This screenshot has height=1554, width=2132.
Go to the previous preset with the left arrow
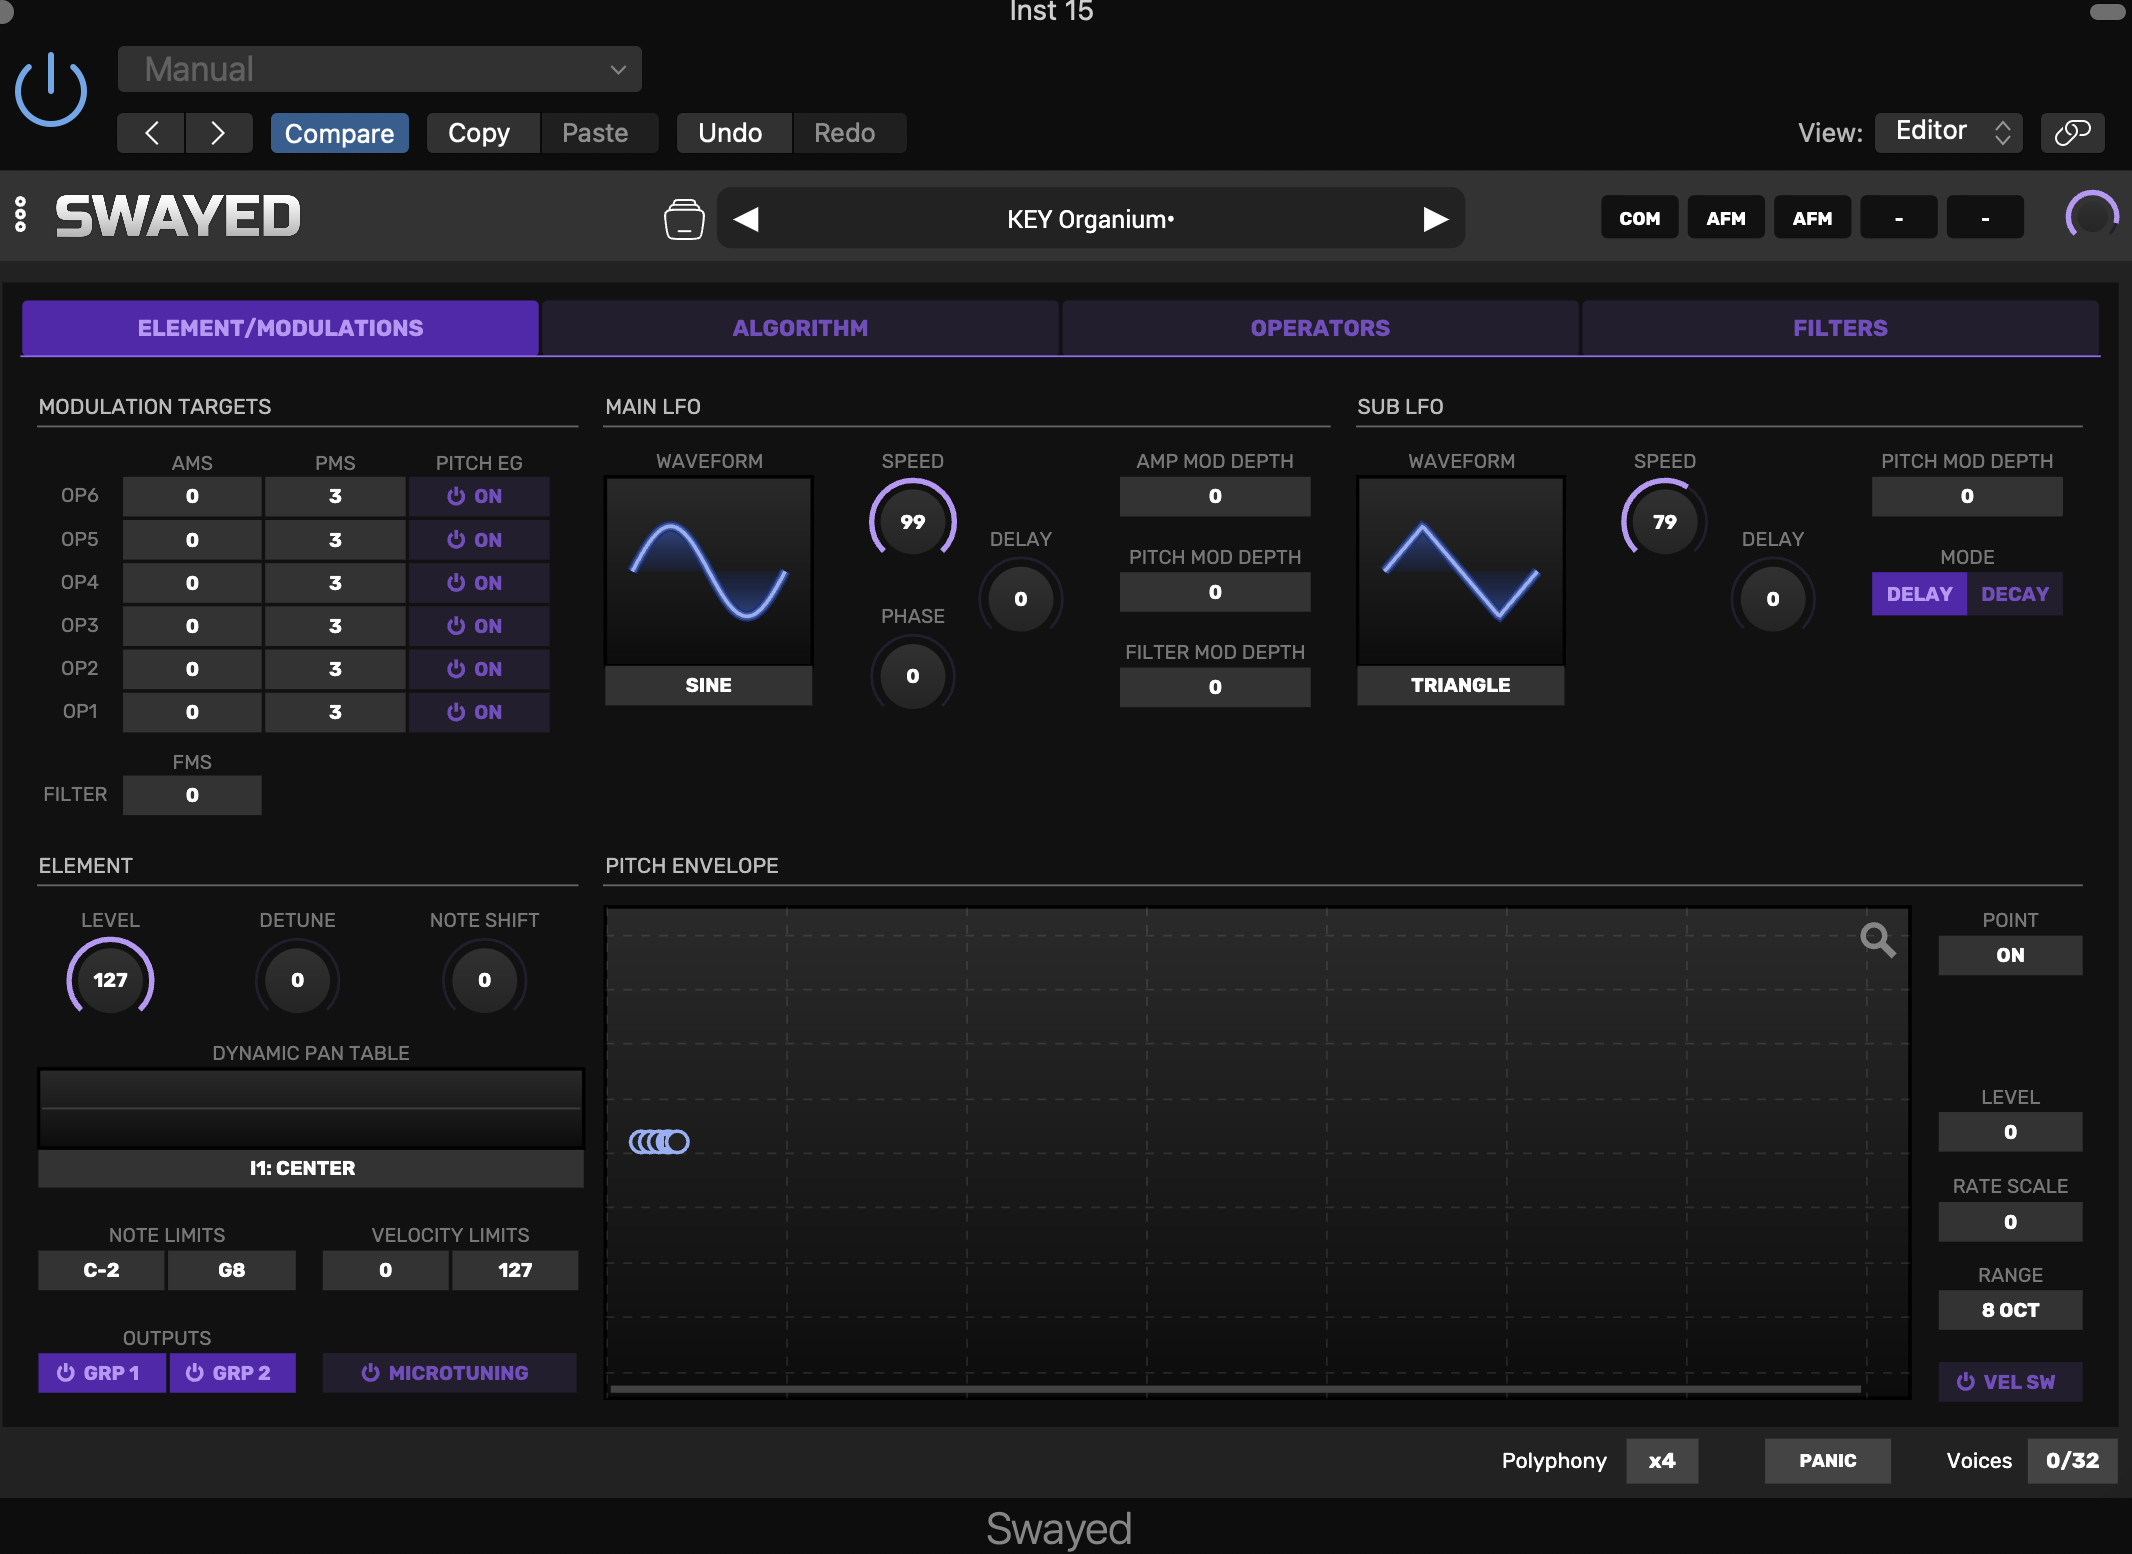746,219
